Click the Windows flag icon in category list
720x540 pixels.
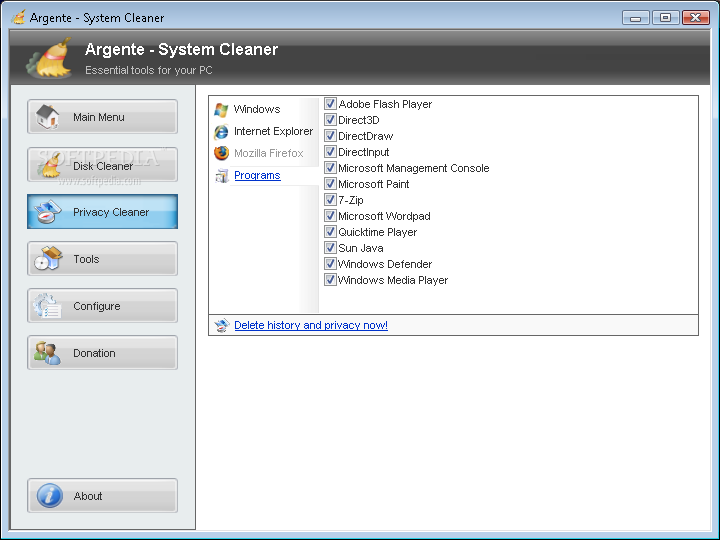(x=221, y=110)
